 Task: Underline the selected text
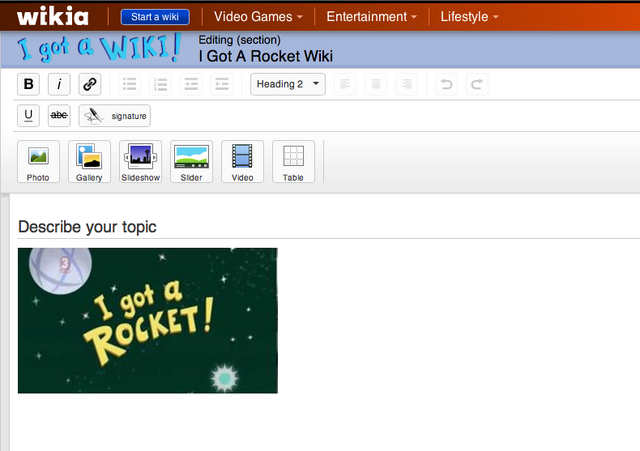point(28,116)
